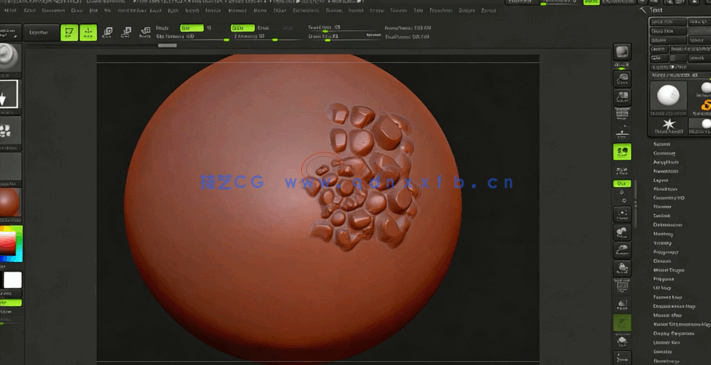
Task: Open the stroke type selector
Action: (x=9, y=94)
